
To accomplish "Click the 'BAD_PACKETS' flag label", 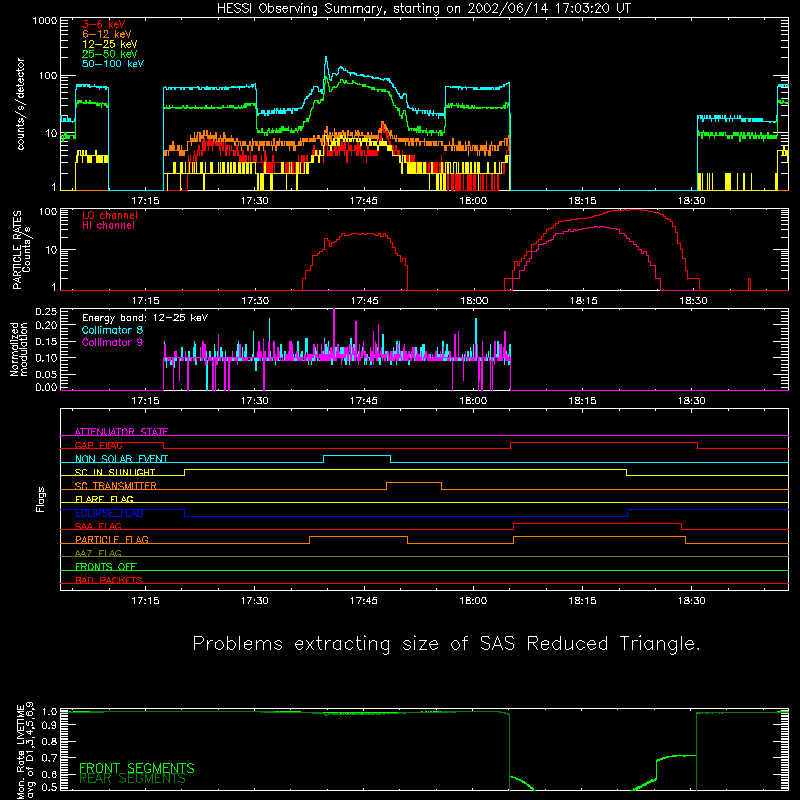I will pos(109,580).
